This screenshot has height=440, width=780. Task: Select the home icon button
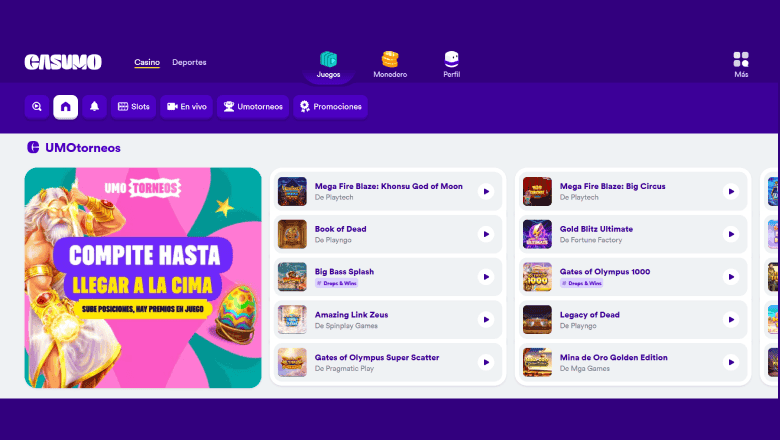(x=66, y=106)
